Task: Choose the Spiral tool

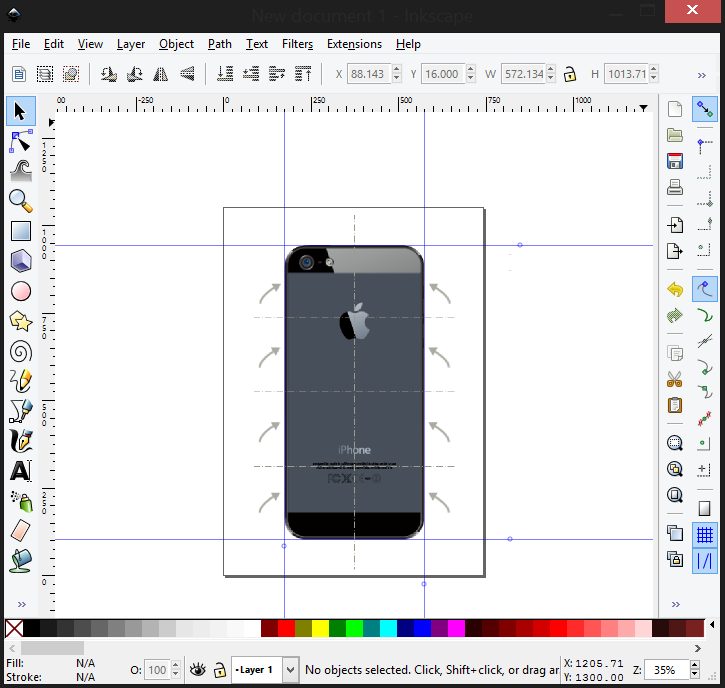Action: (20, 351)
